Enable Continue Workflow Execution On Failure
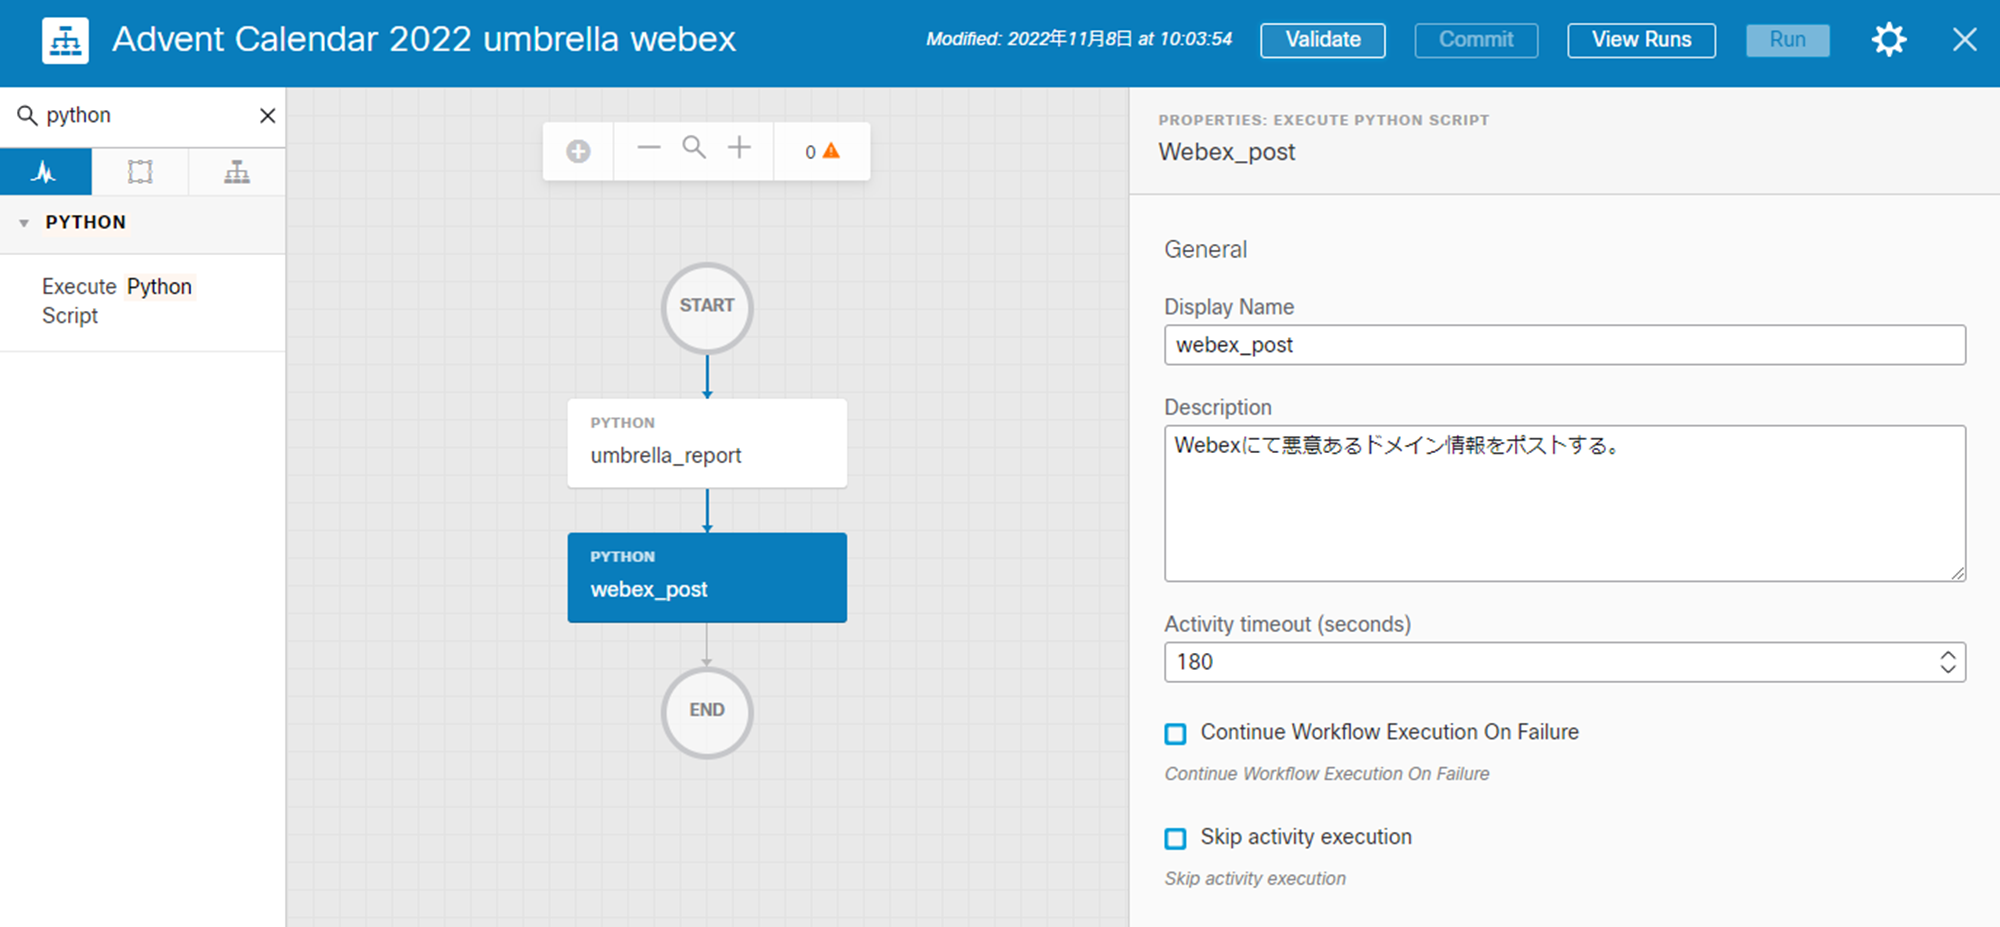 (1176, 734)
